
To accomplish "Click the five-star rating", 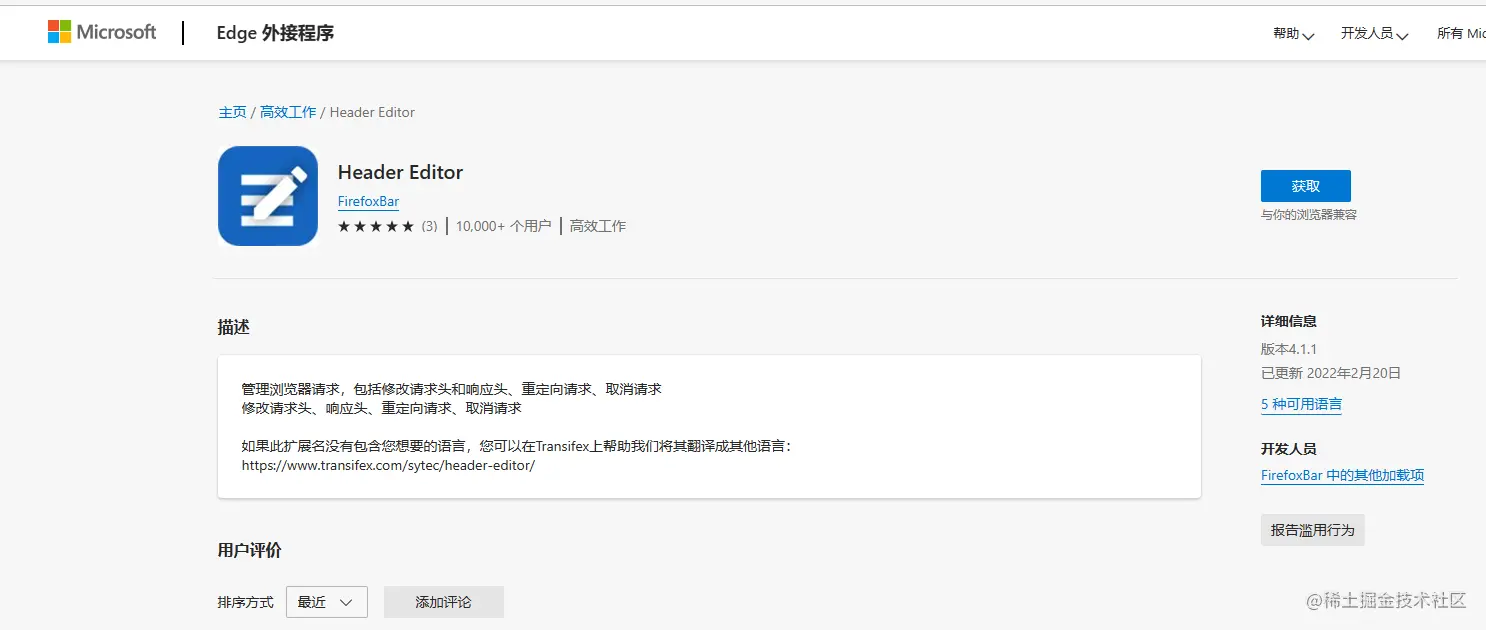I will pos(376,227).
